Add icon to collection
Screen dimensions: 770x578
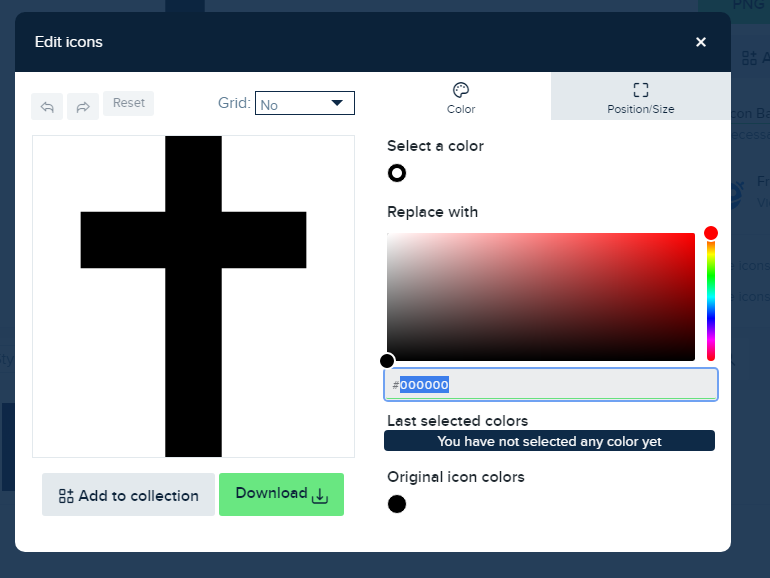coord(128,495)
